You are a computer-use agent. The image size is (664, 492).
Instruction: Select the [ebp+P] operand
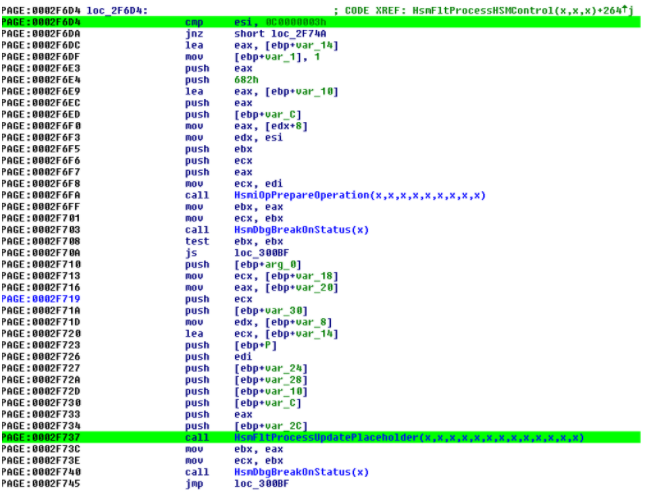point(256,344)
